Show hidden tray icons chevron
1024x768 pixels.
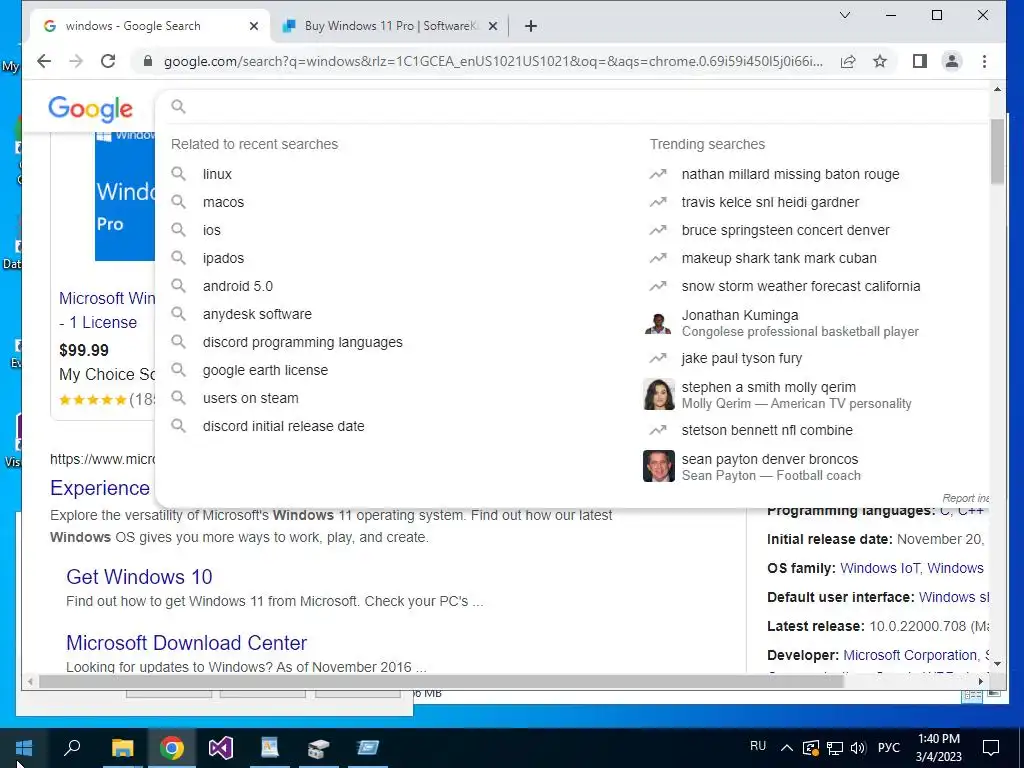pyautogui.click(x=787, y=748)
